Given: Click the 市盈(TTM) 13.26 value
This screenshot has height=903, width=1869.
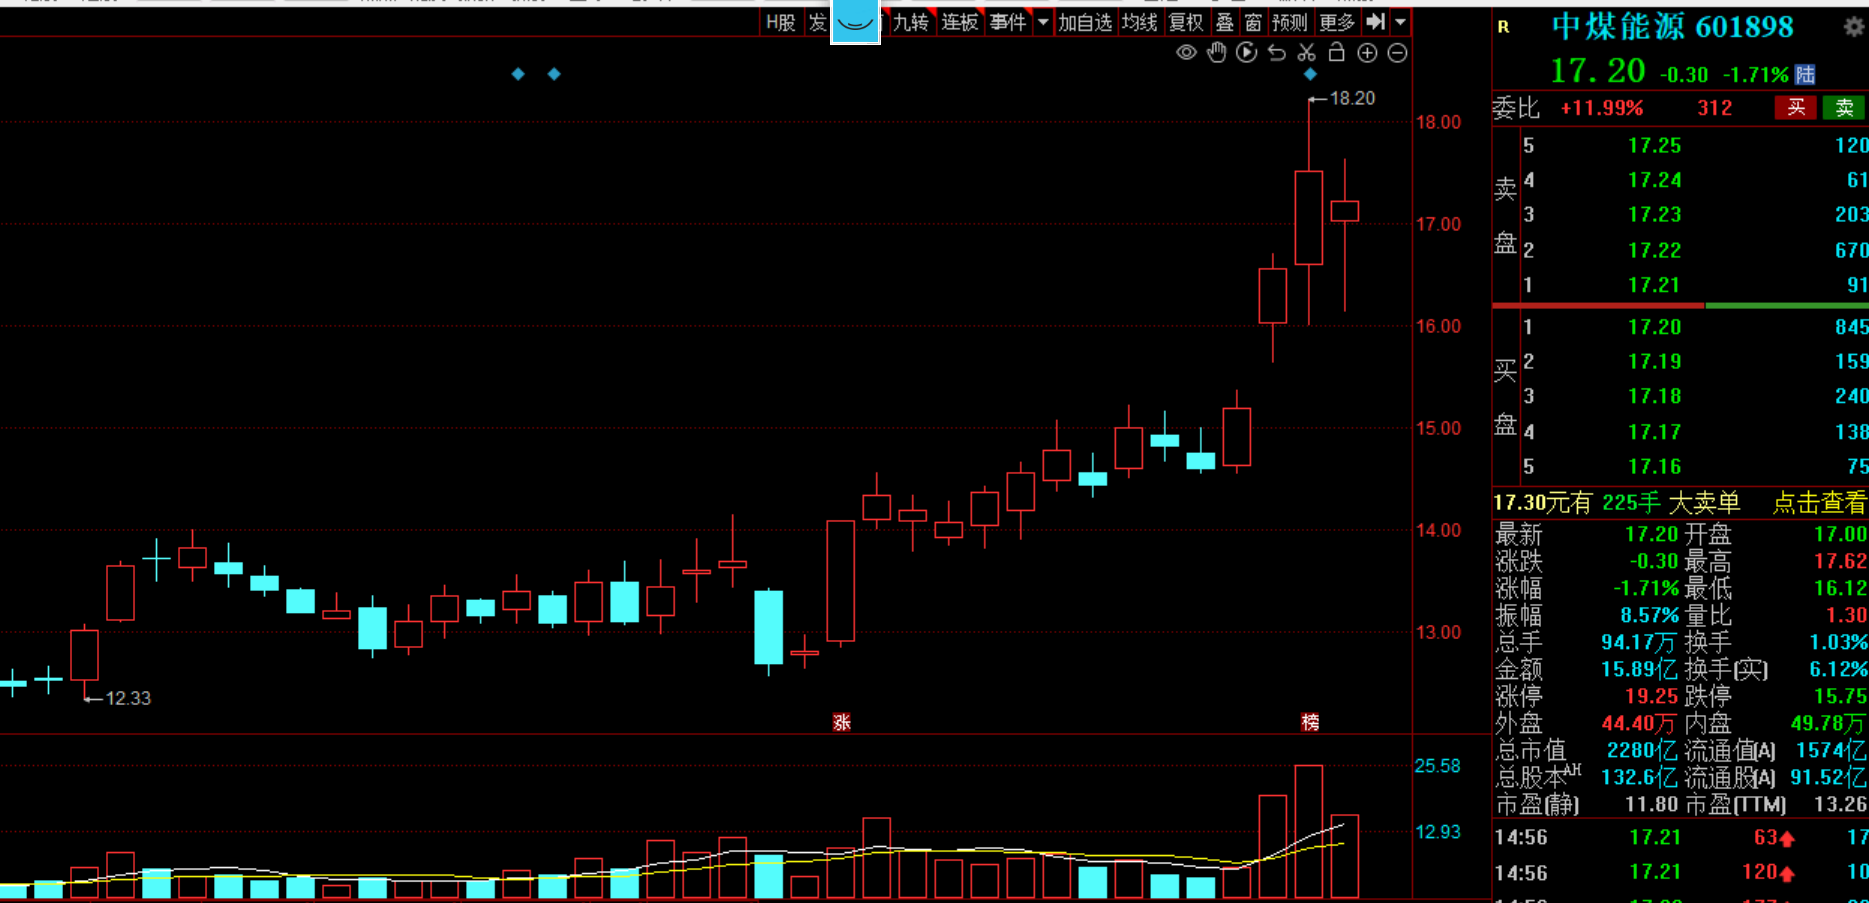Looking at the screenshot, I should (1840, 804).
